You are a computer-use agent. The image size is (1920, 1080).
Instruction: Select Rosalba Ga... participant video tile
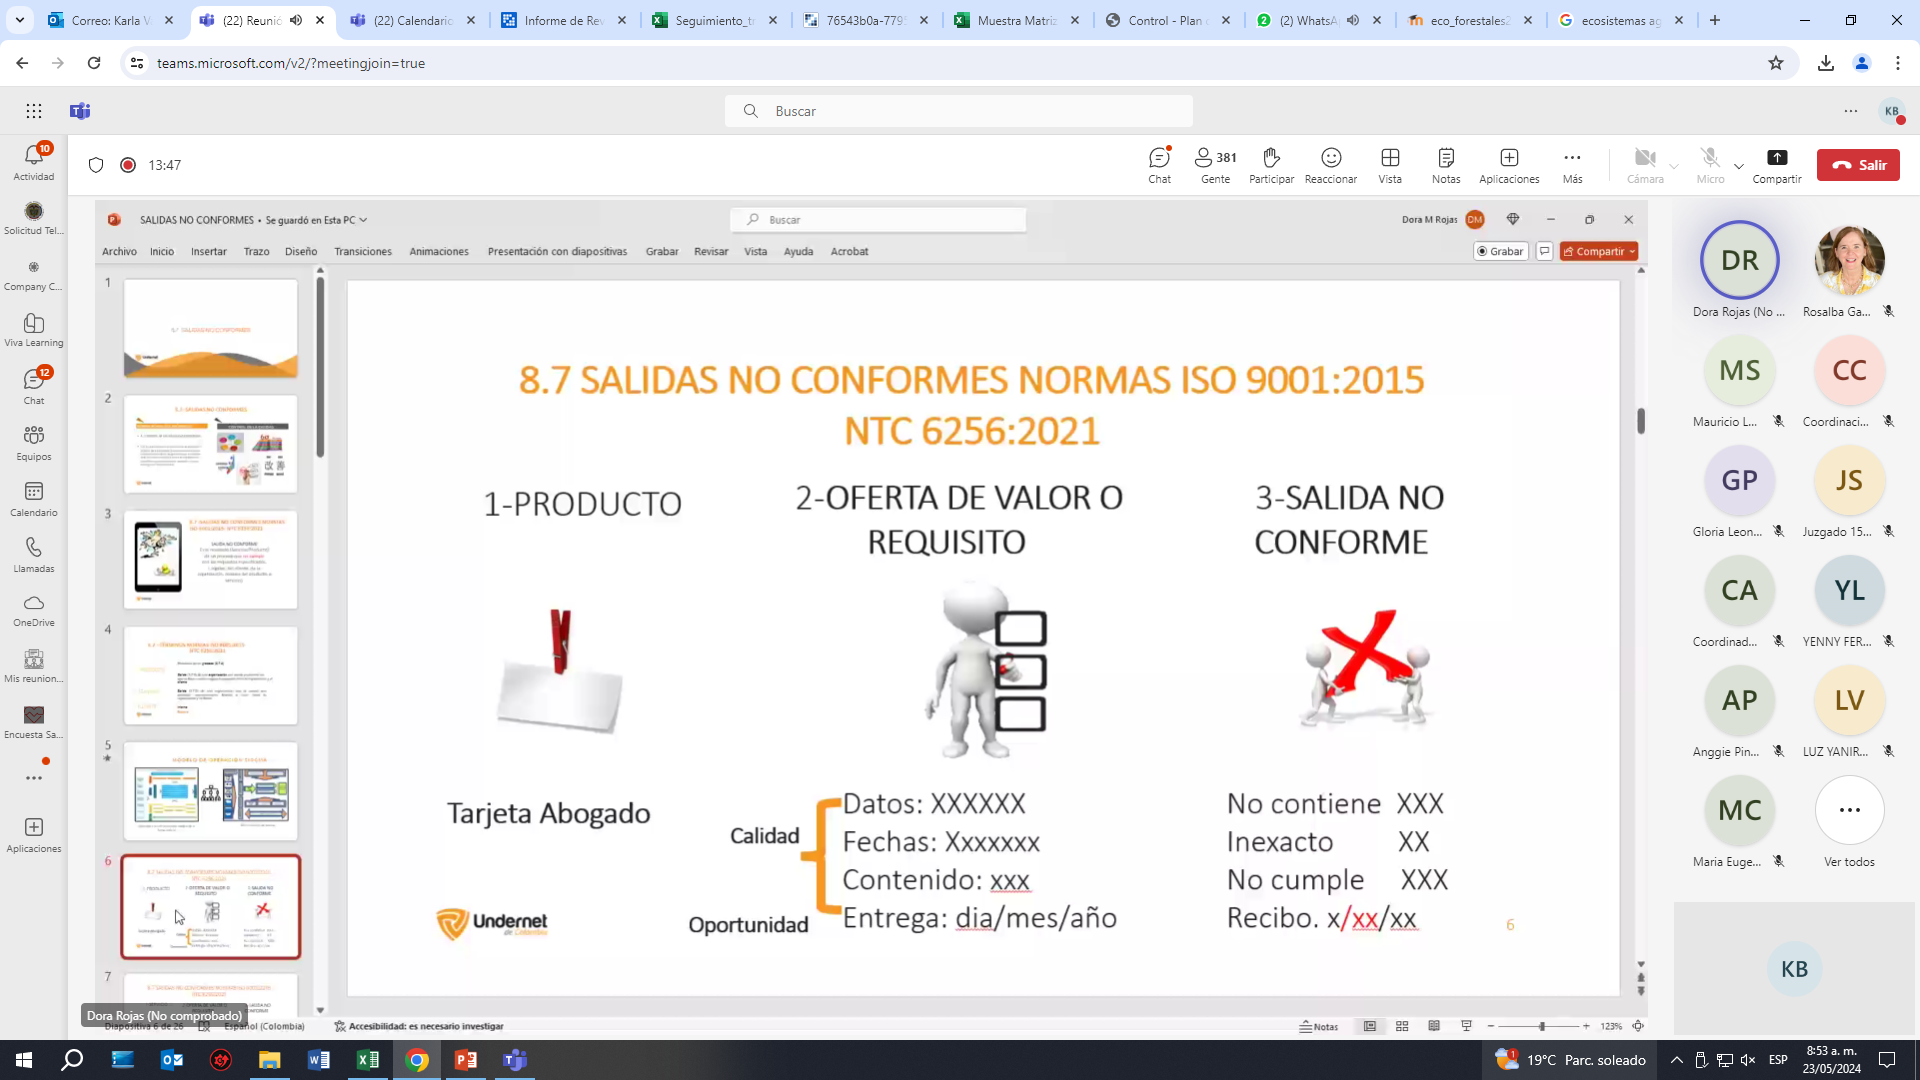[x=1849, y=270]
